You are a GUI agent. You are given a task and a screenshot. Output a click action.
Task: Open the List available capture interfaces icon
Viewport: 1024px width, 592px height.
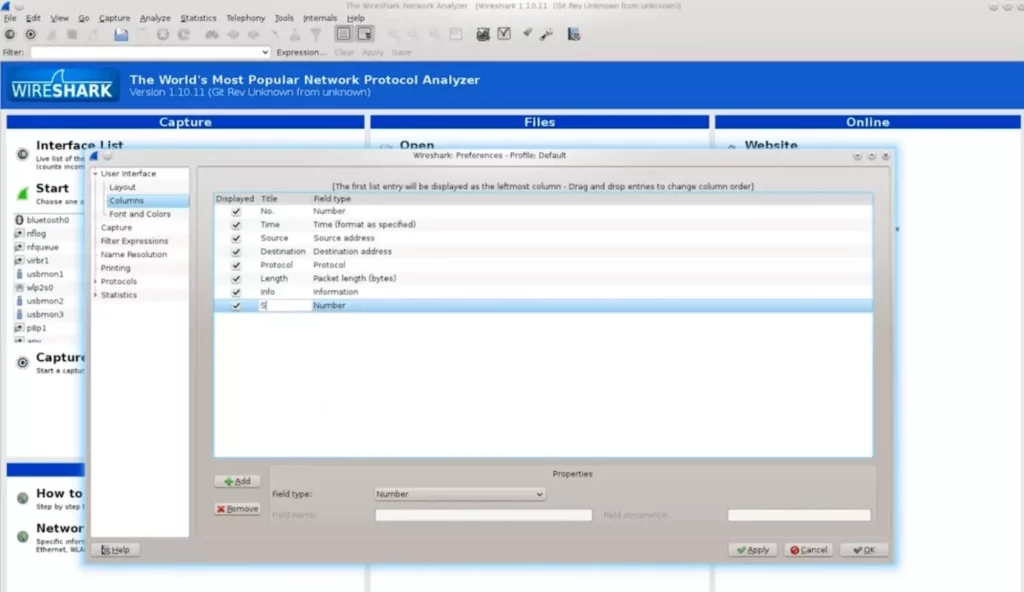click(x=8, y=35)
